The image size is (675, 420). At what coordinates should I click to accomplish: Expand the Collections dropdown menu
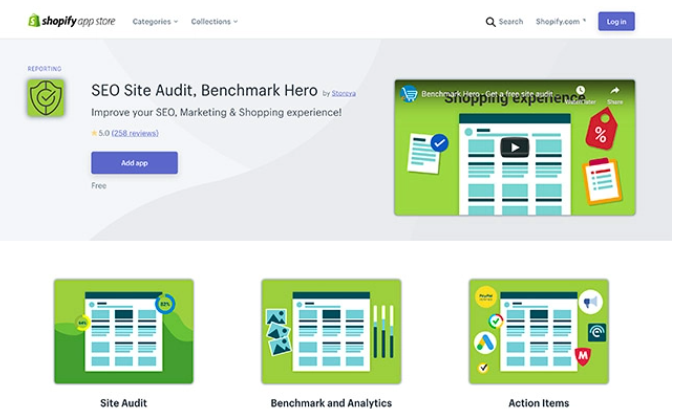click(x=214, y=22)
